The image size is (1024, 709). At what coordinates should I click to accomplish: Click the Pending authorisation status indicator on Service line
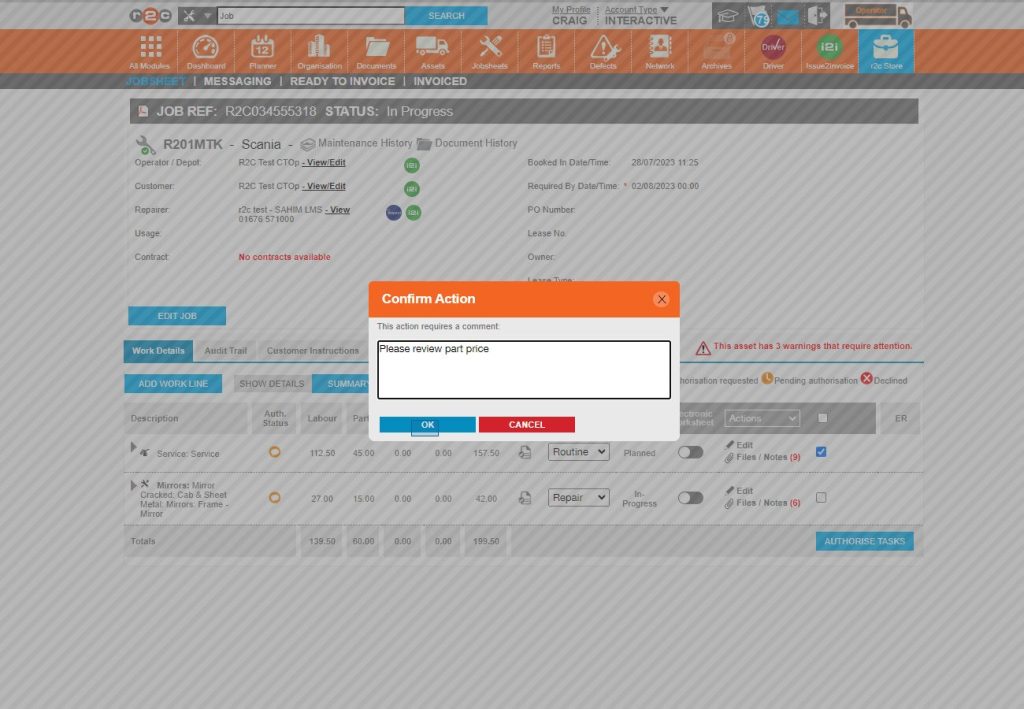[274, 452]
